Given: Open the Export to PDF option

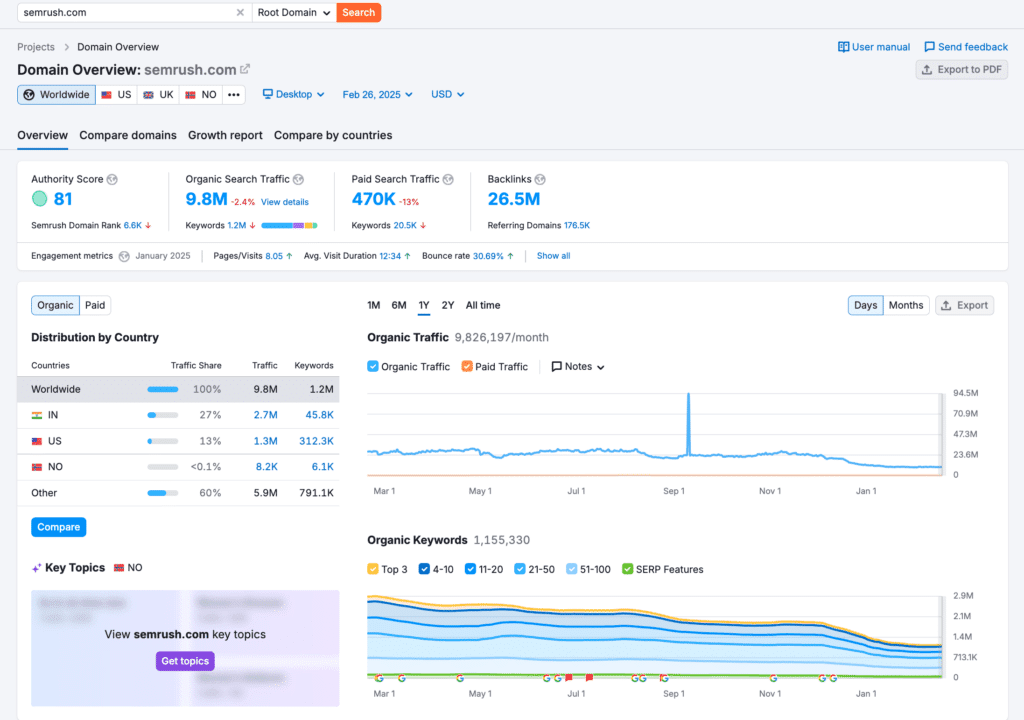Looking at the screenshot, I should tap(961, 69).
